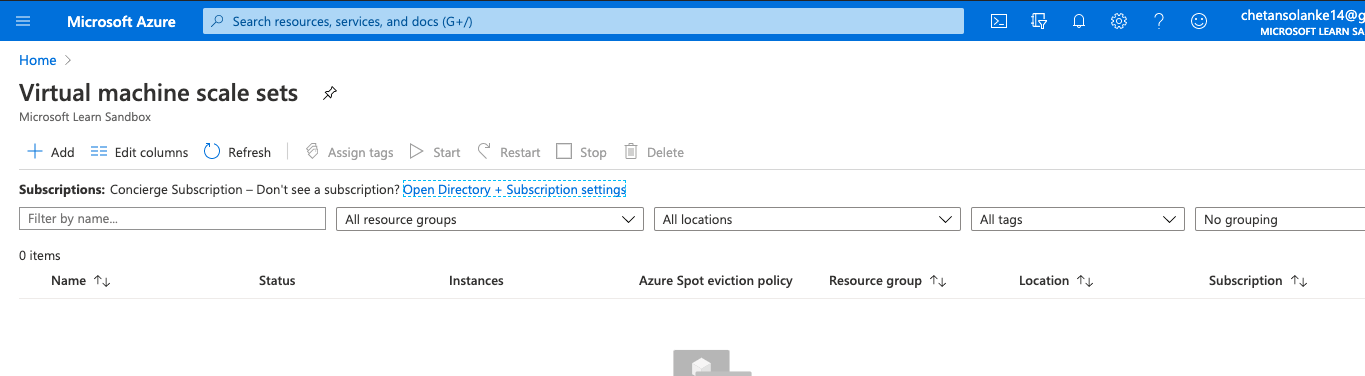Open Directory + Subscription settings link
Screen dimensions: 1365x376
click(514, 189)
